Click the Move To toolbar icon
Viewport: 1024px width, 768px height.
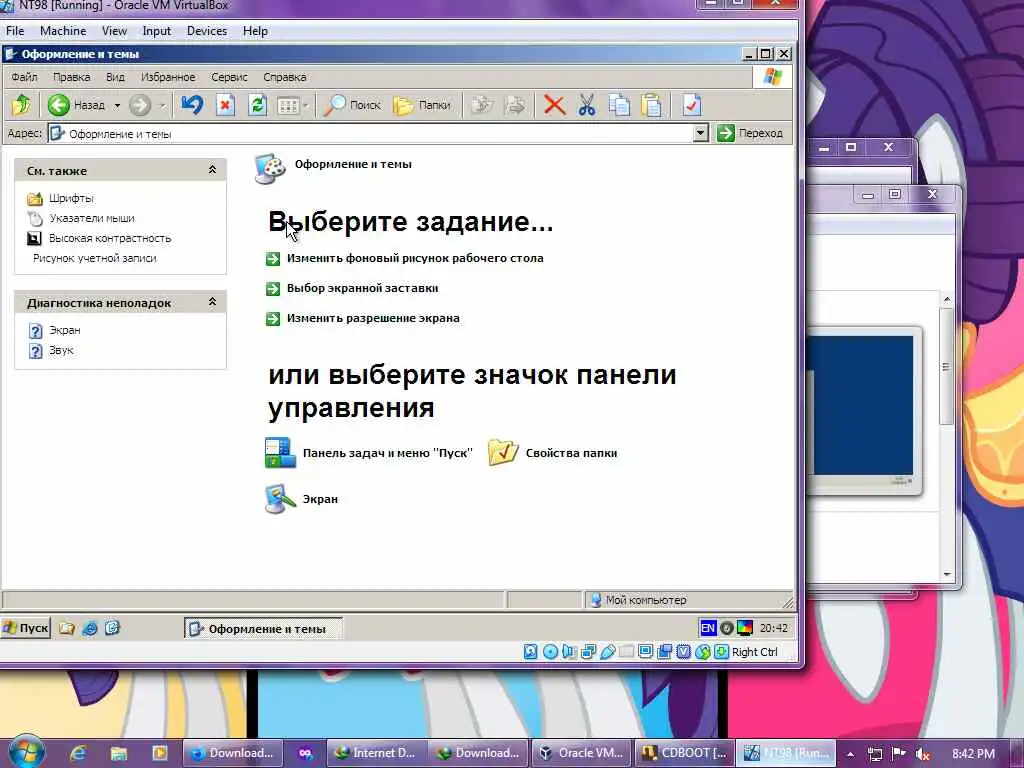tap(483, 104)
